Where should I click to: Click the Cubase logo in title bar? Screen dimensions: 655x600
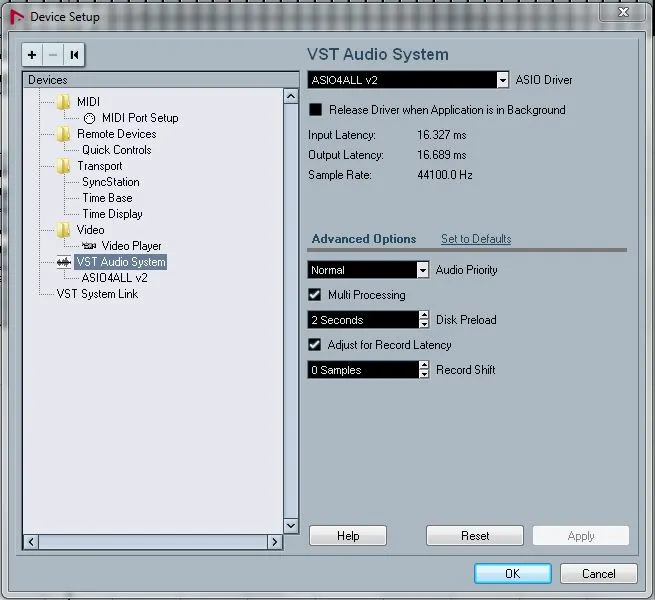coord(17,17)
